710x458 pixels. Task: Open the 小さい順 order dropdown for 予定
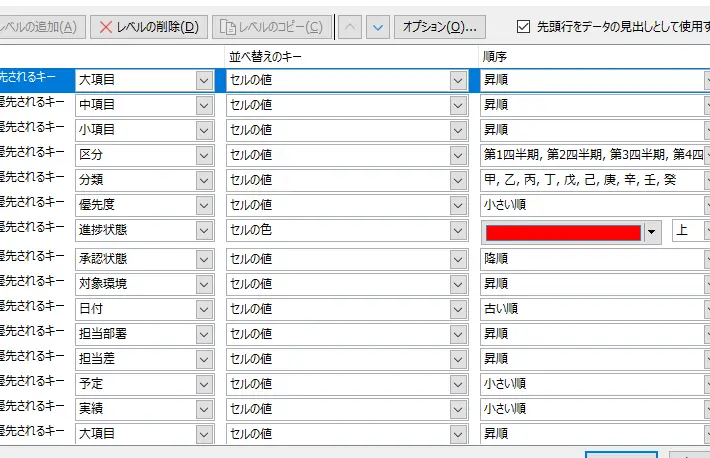595,384
